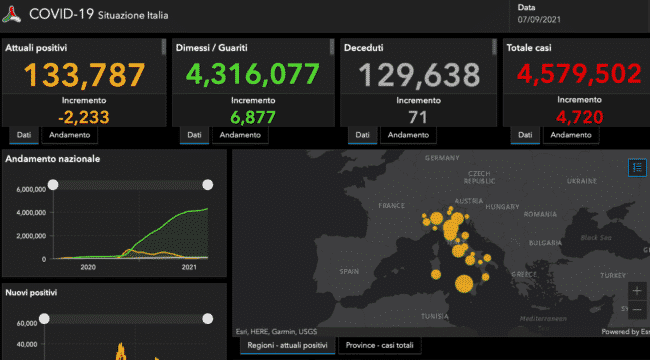Zoom out on the map
This screenshot has height=360, width=650.
tap(637, 309)
